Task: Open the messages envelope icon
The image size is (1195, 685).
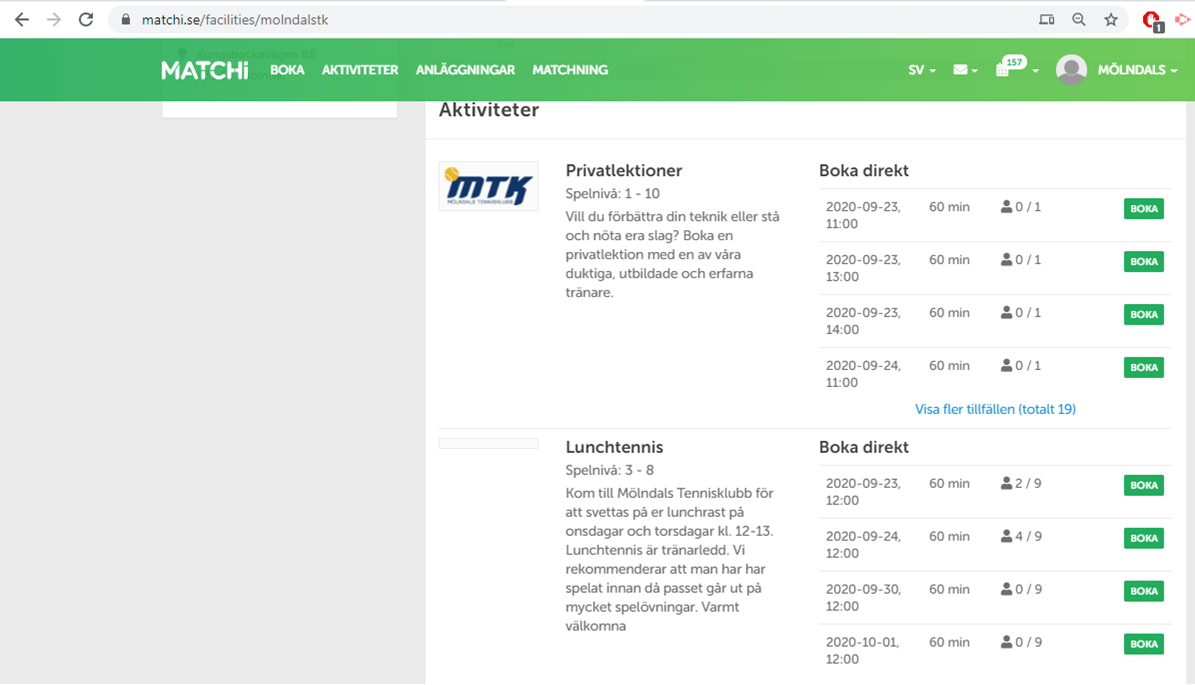Action: (962, 70)
